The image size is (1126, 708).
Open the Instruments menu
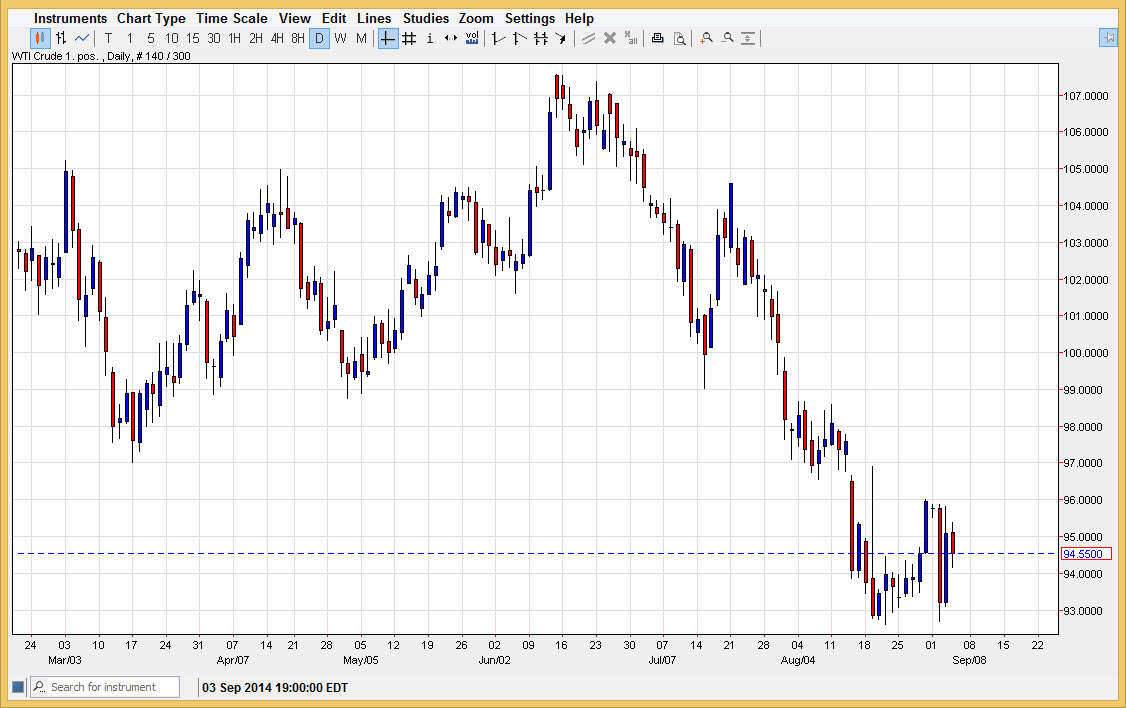(70, 18)
